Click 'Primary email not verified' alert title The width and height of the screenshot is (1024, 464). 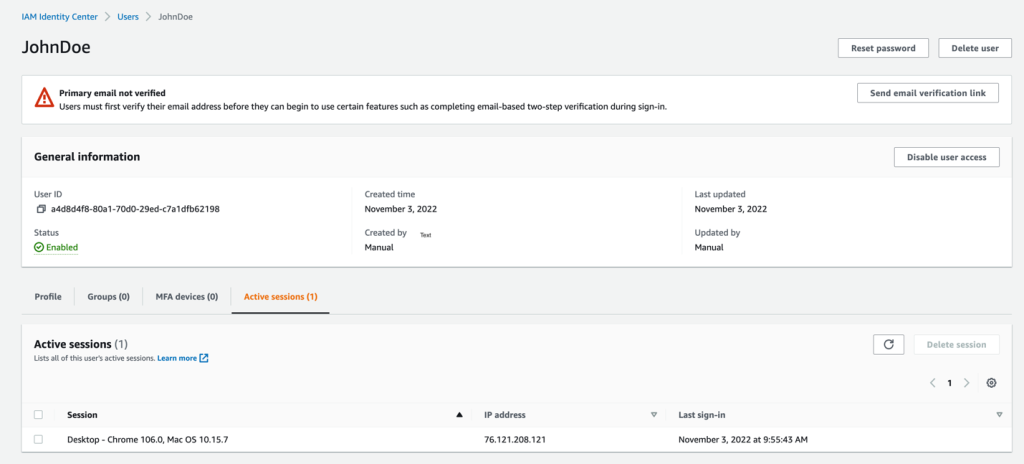112,93
